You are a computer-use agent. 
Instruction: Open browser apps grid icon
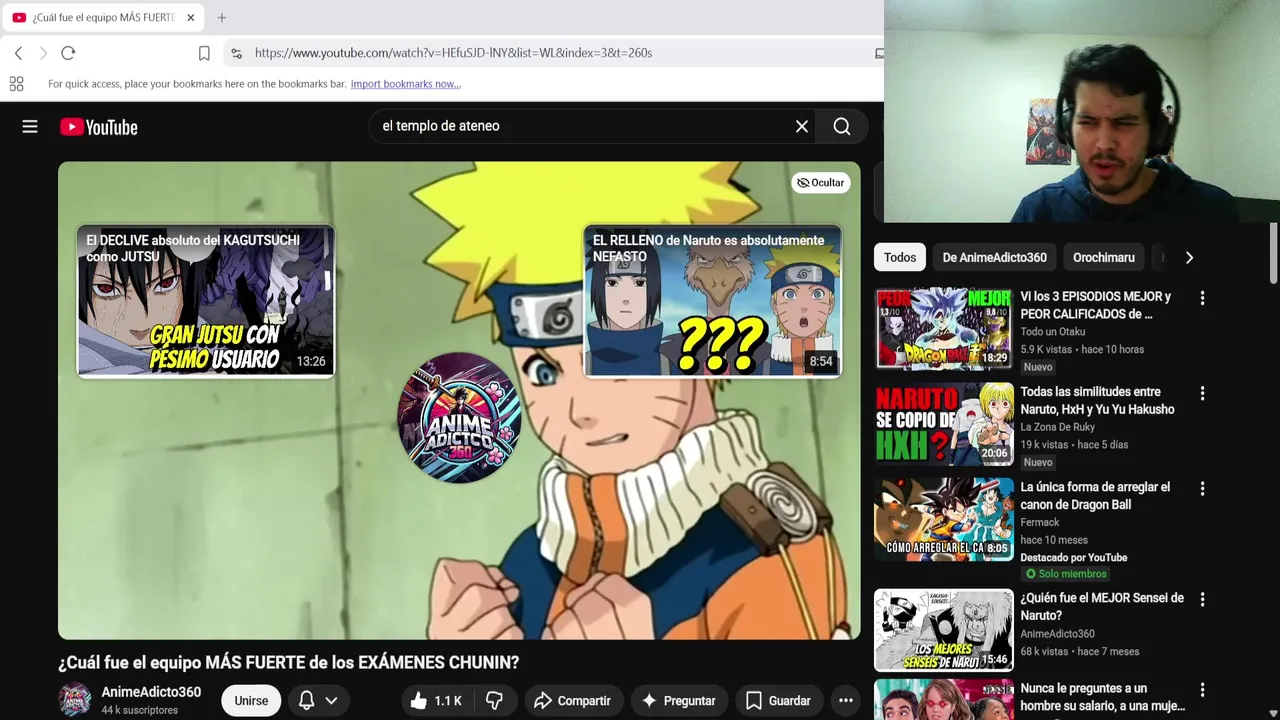pyautogui.click(x=16, y=84)
